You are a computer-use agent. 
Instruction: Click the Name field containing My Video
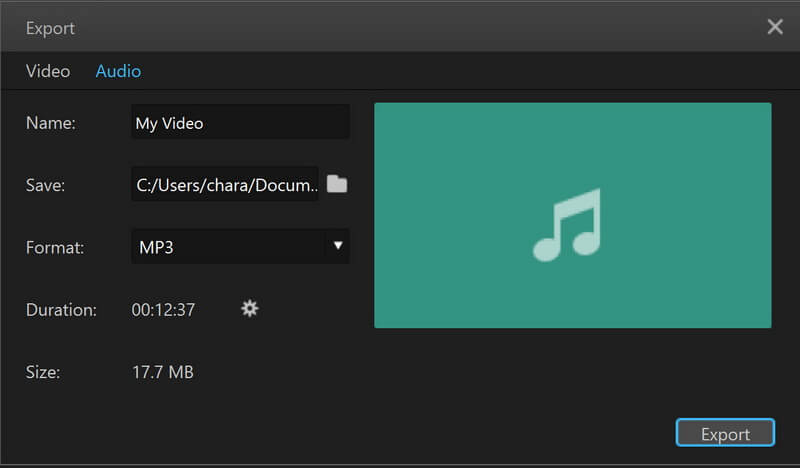coord(240,122)
